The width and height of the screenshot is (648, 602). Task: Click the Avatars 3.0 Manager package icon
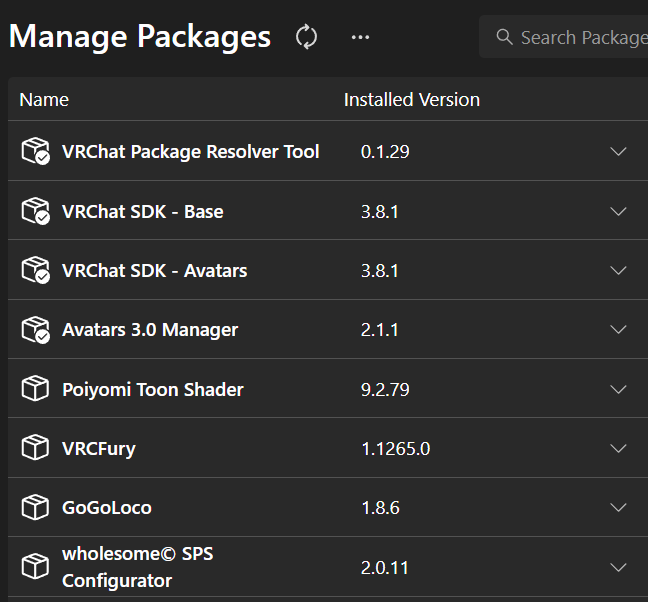tap(35, 329)
